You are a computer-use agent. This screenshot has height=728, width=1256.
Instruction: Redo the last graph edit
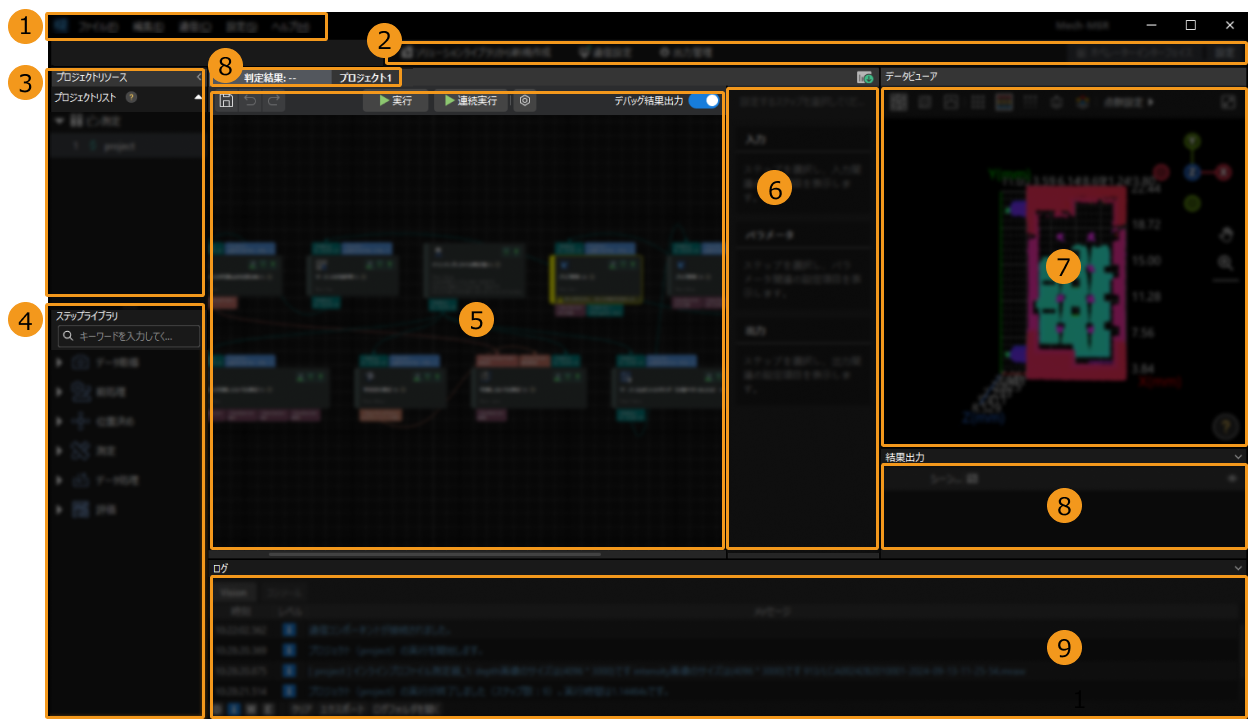click(x=274, y=100)
